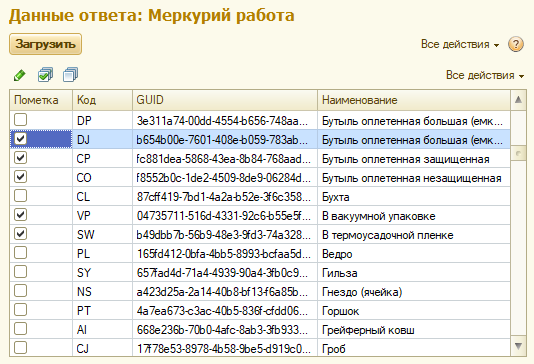Screen dimensions: 534x364
Task: Select the Ведро row name cell
Action: (x=414, y=254)
